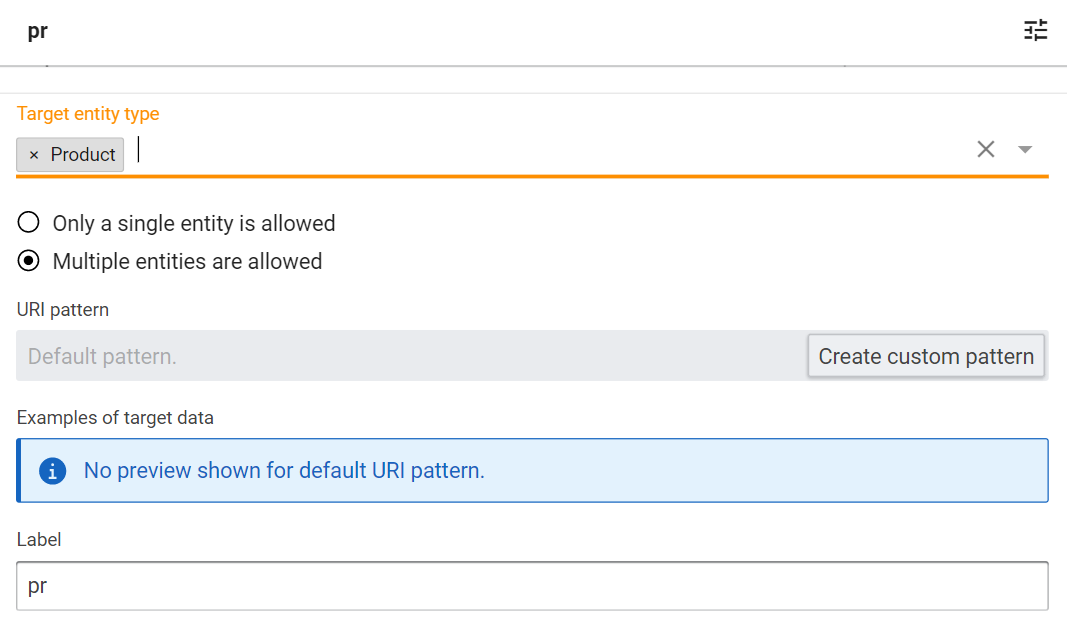Click the "URI pattern" field label
The height and width of the screenshot is (628, 1067).
(x=63, y=310)
